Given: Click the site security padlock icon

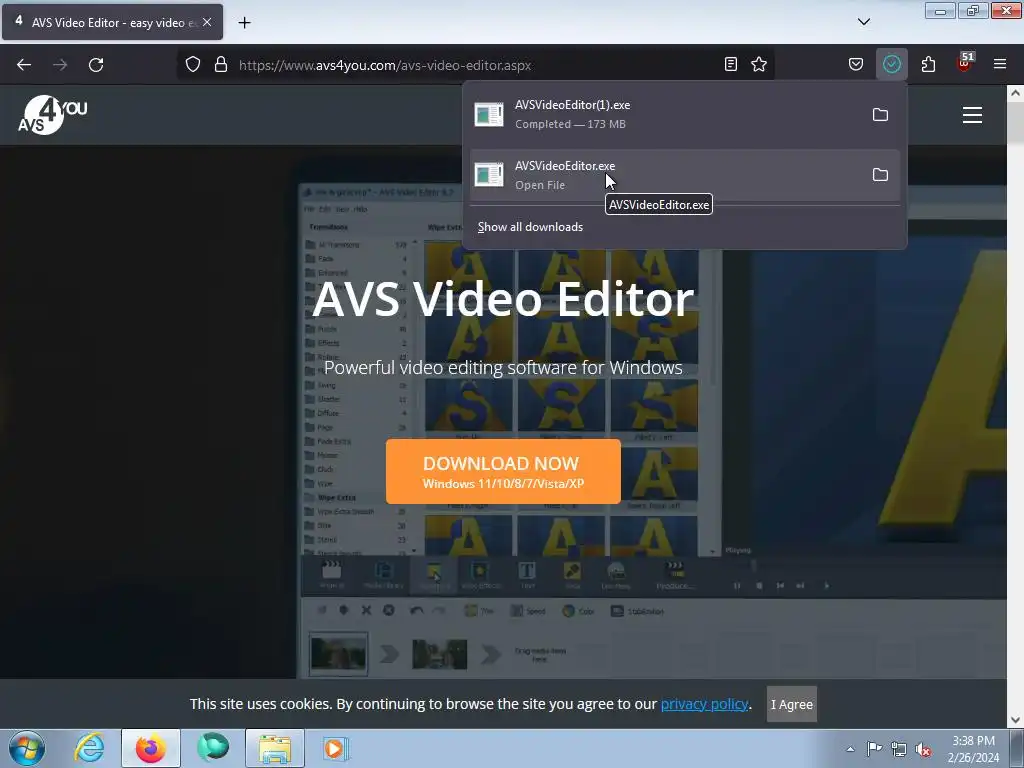Looking at the screenshot, I should coord(221,65).
